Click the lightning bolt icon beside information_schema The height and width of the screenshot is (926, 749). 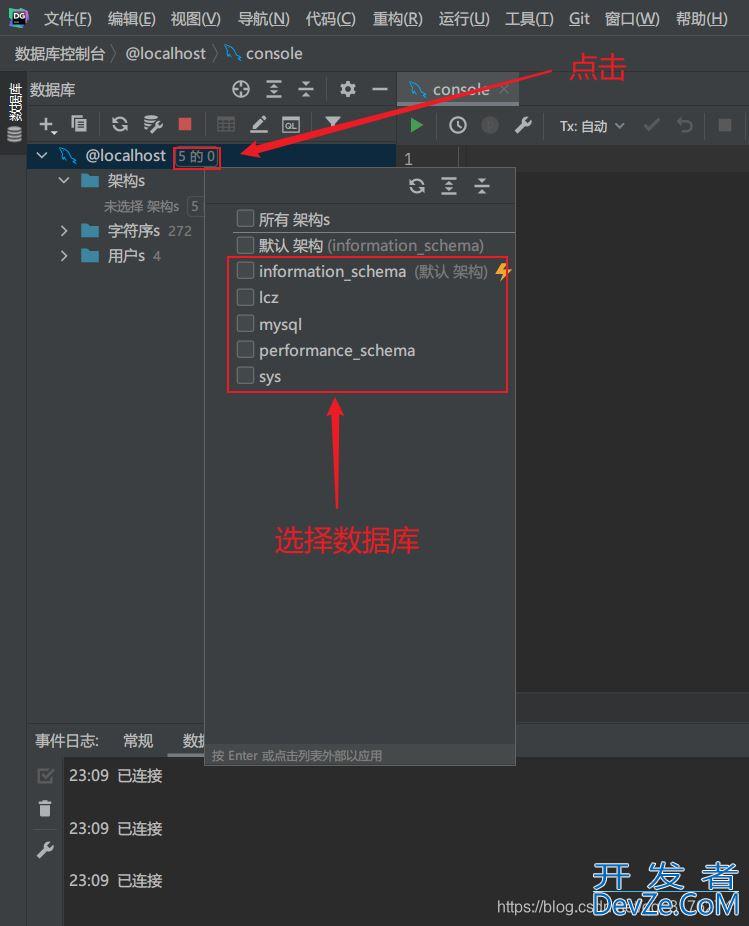pos(502,272)
